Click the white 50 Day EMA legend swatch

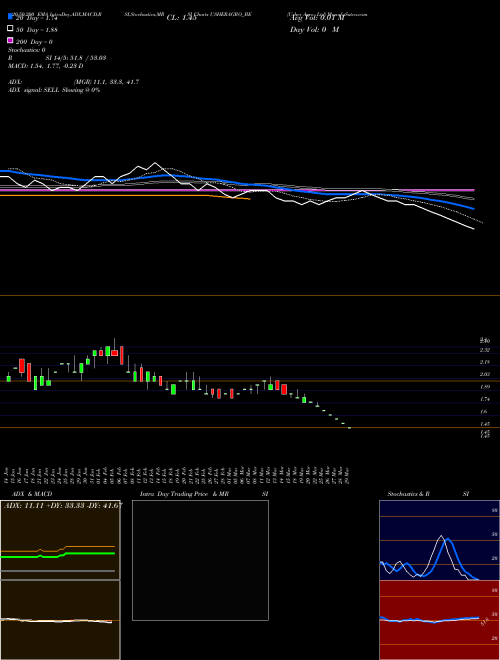point(10,29)
